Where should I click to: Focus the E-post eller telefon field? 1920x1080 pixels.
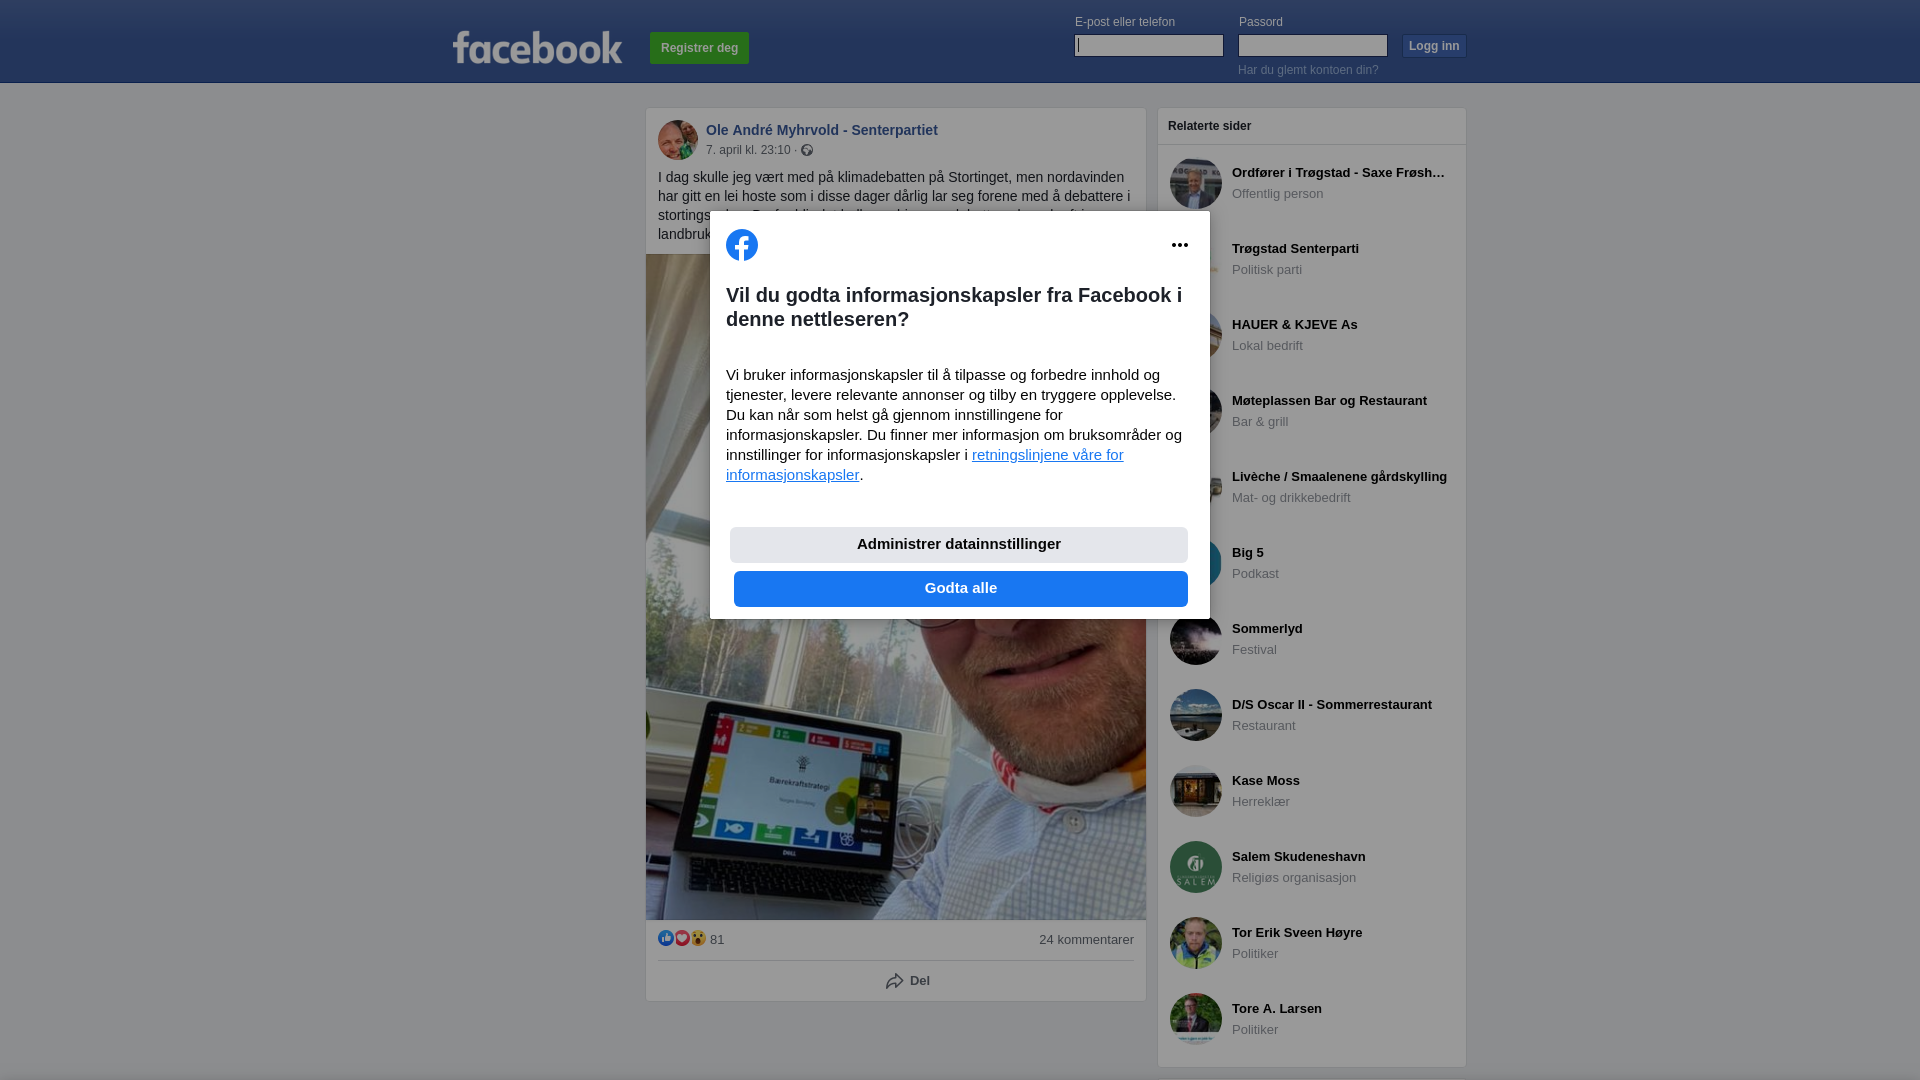coord(1149,46)
